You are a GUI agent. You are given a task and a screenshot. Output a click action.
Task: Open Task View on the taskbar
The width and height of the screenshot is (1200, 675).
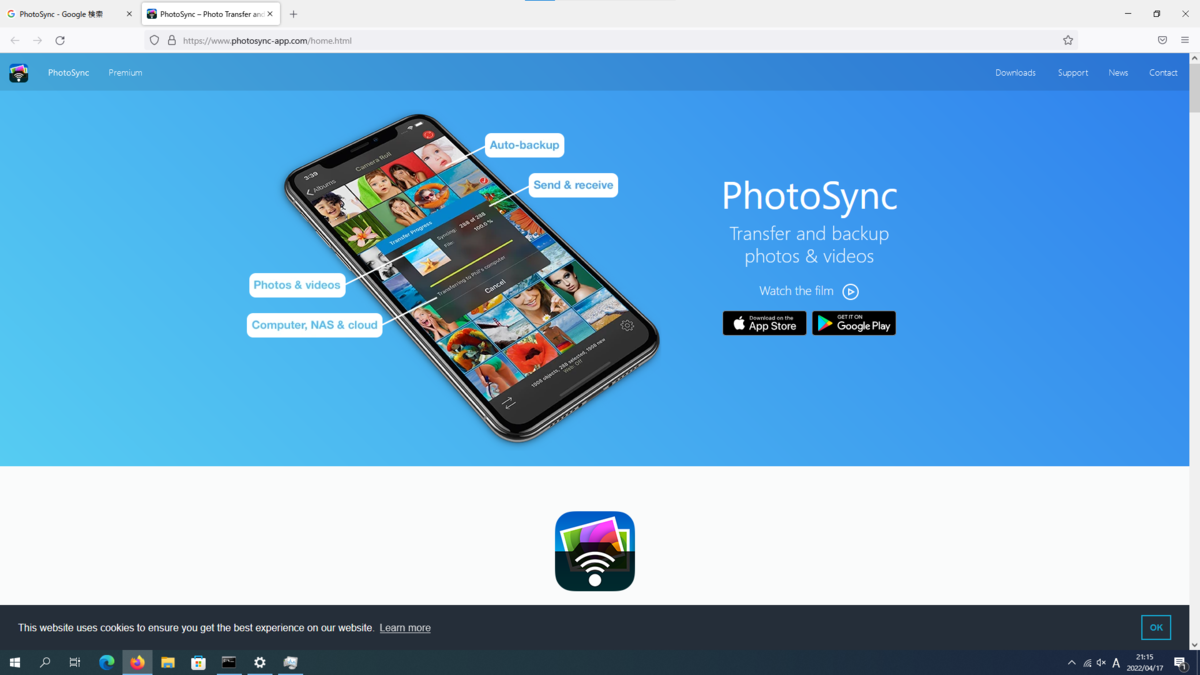click(x=75, y=663)
